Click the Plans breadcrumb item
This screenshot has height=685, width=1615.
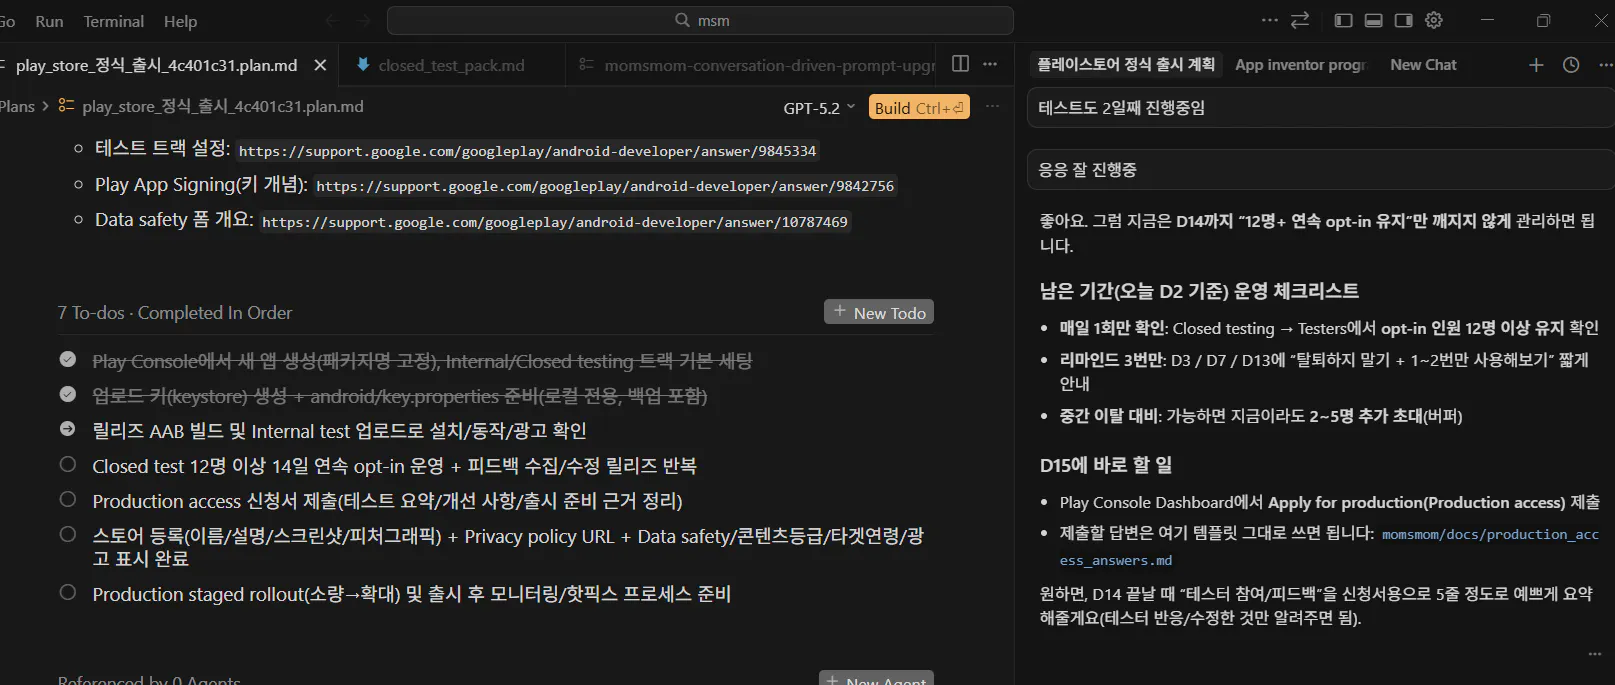click(x=17, y=106)
